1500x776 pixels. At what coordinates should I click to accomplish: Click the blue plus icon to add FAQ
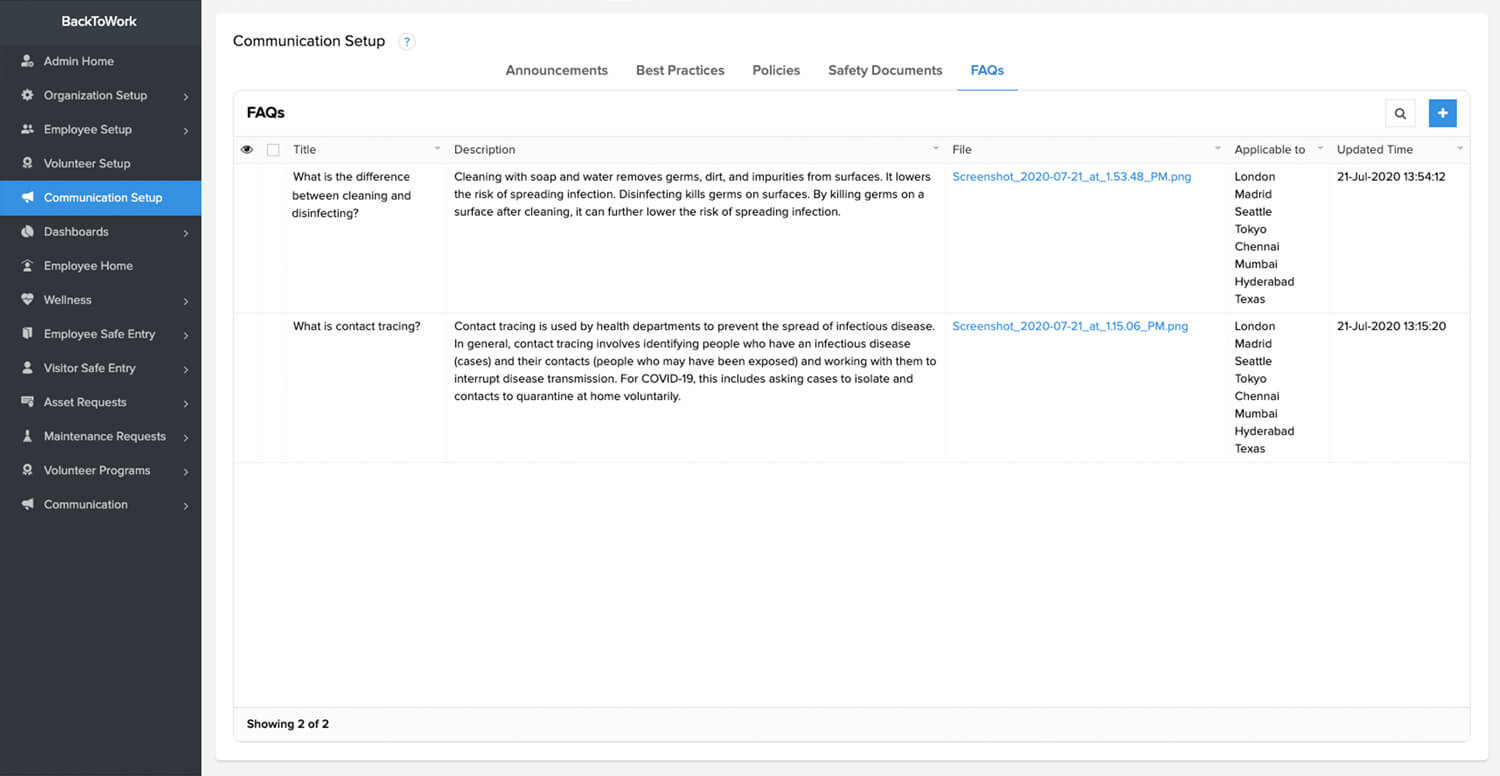[x=1442, y=114]
